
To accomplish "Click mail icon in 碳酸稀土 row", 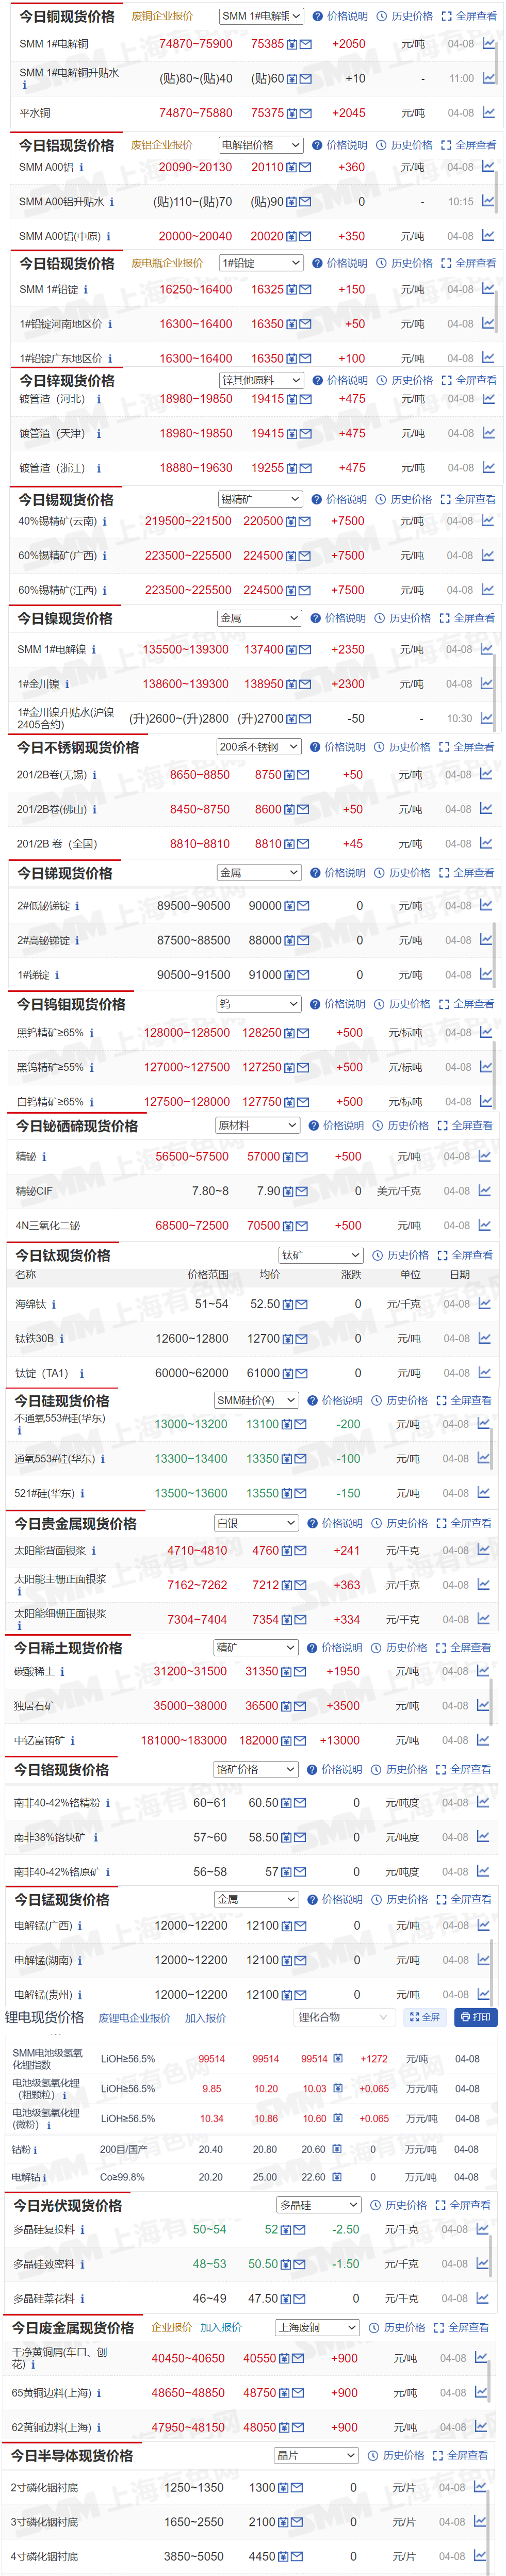I will pos(301,1672).
